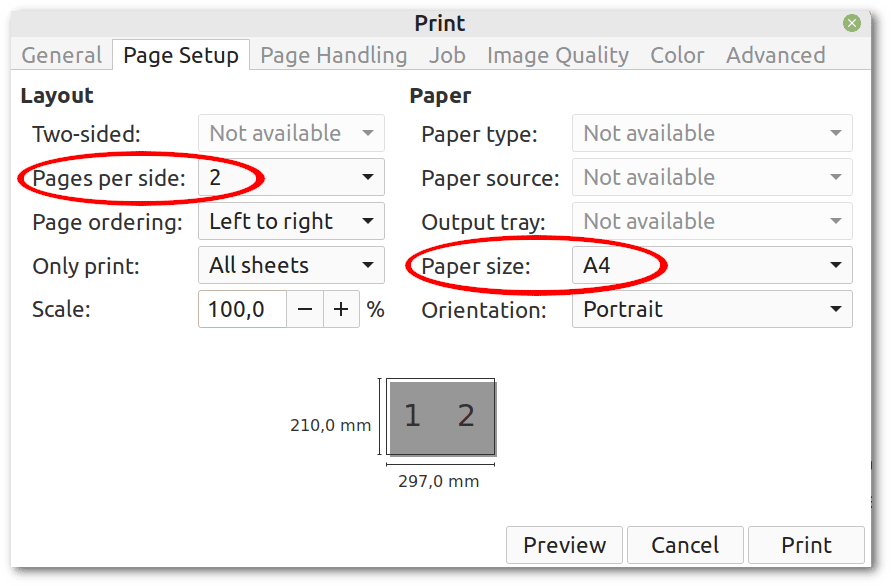Open the Paper size dropdown

711,265
